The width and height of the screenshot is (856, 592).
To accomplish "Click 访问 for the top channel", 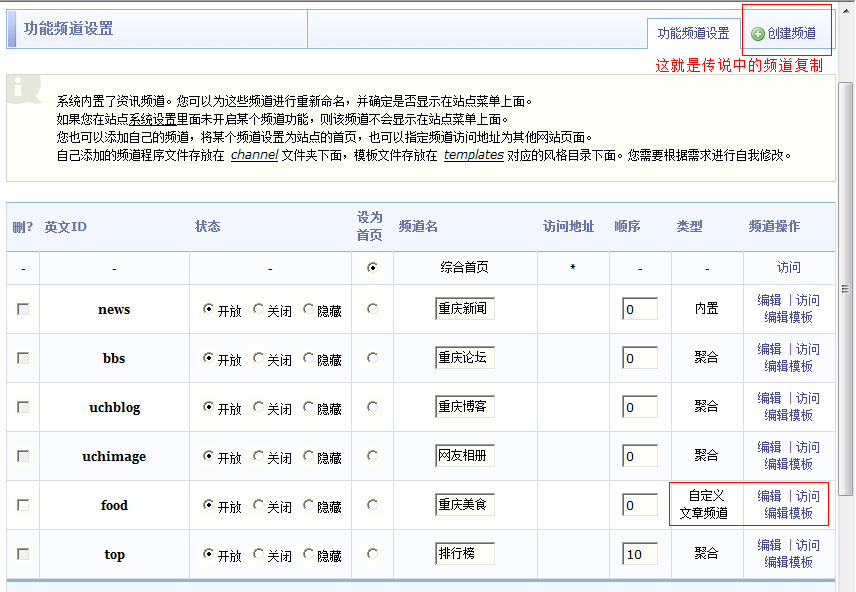I will [807, 545].
